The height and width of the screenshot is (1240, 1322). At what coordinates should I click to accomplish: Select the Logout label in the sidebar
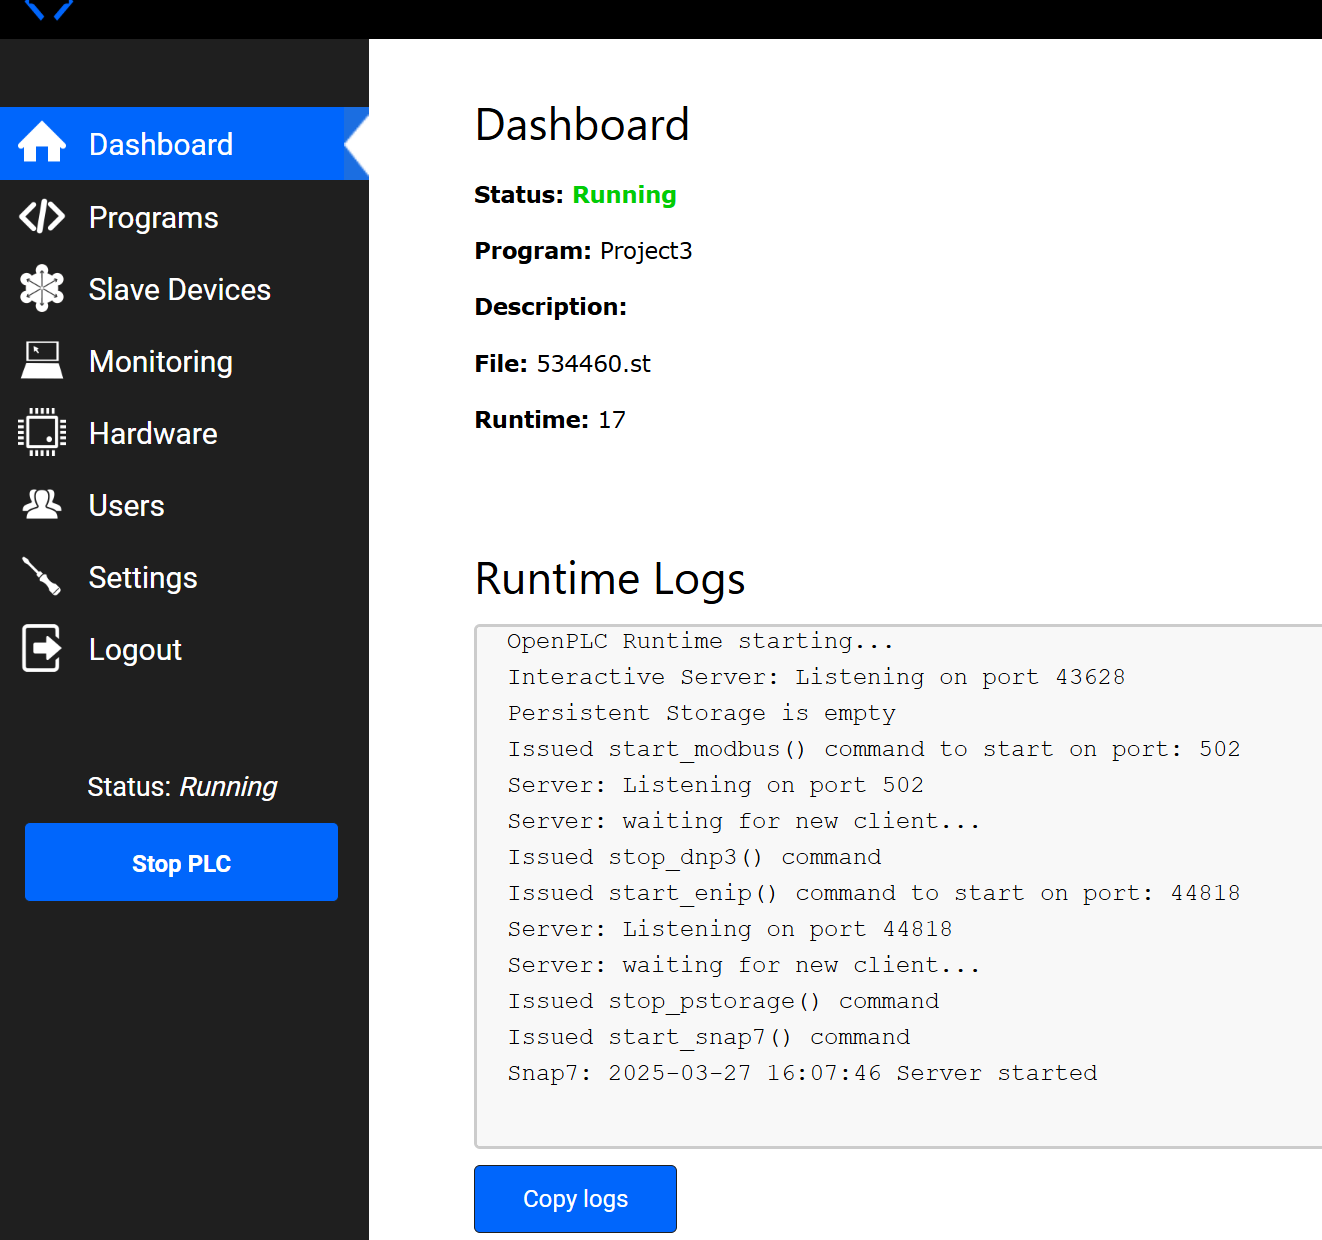pyautogui.click(x=135, y=649)
